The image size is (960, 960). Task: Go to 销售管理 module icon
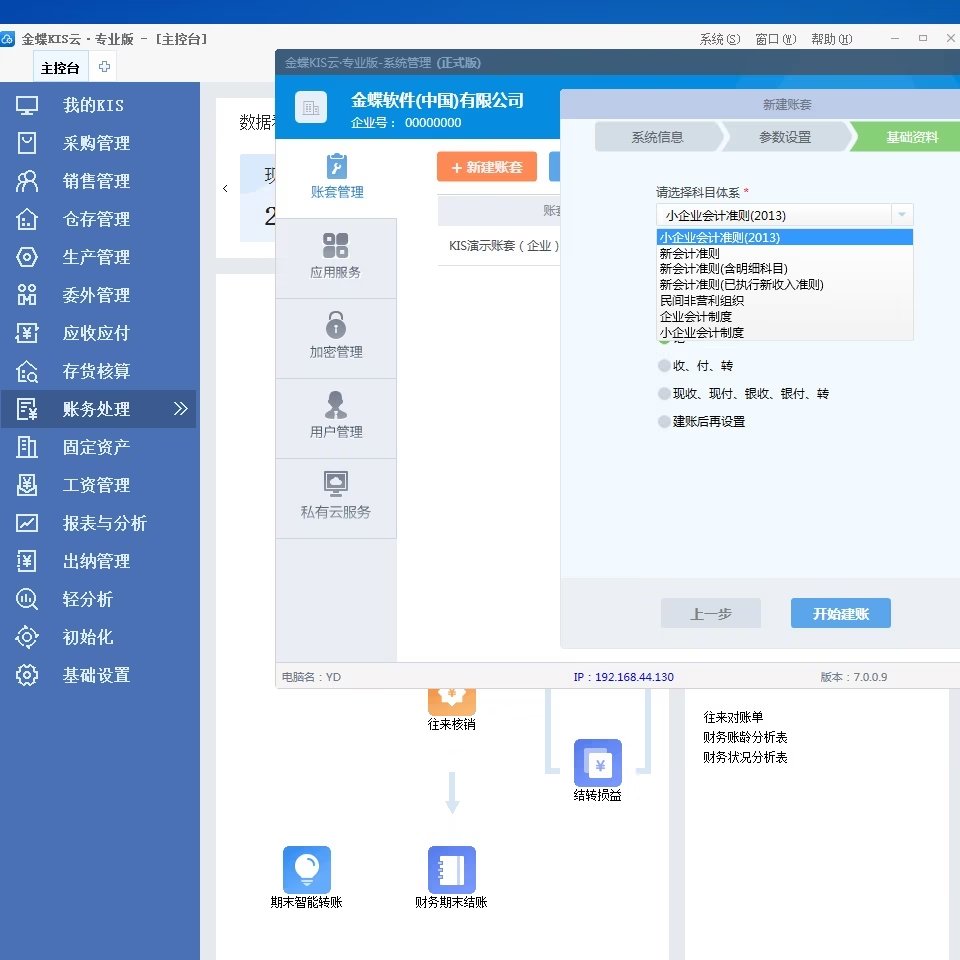coord(26,181)
